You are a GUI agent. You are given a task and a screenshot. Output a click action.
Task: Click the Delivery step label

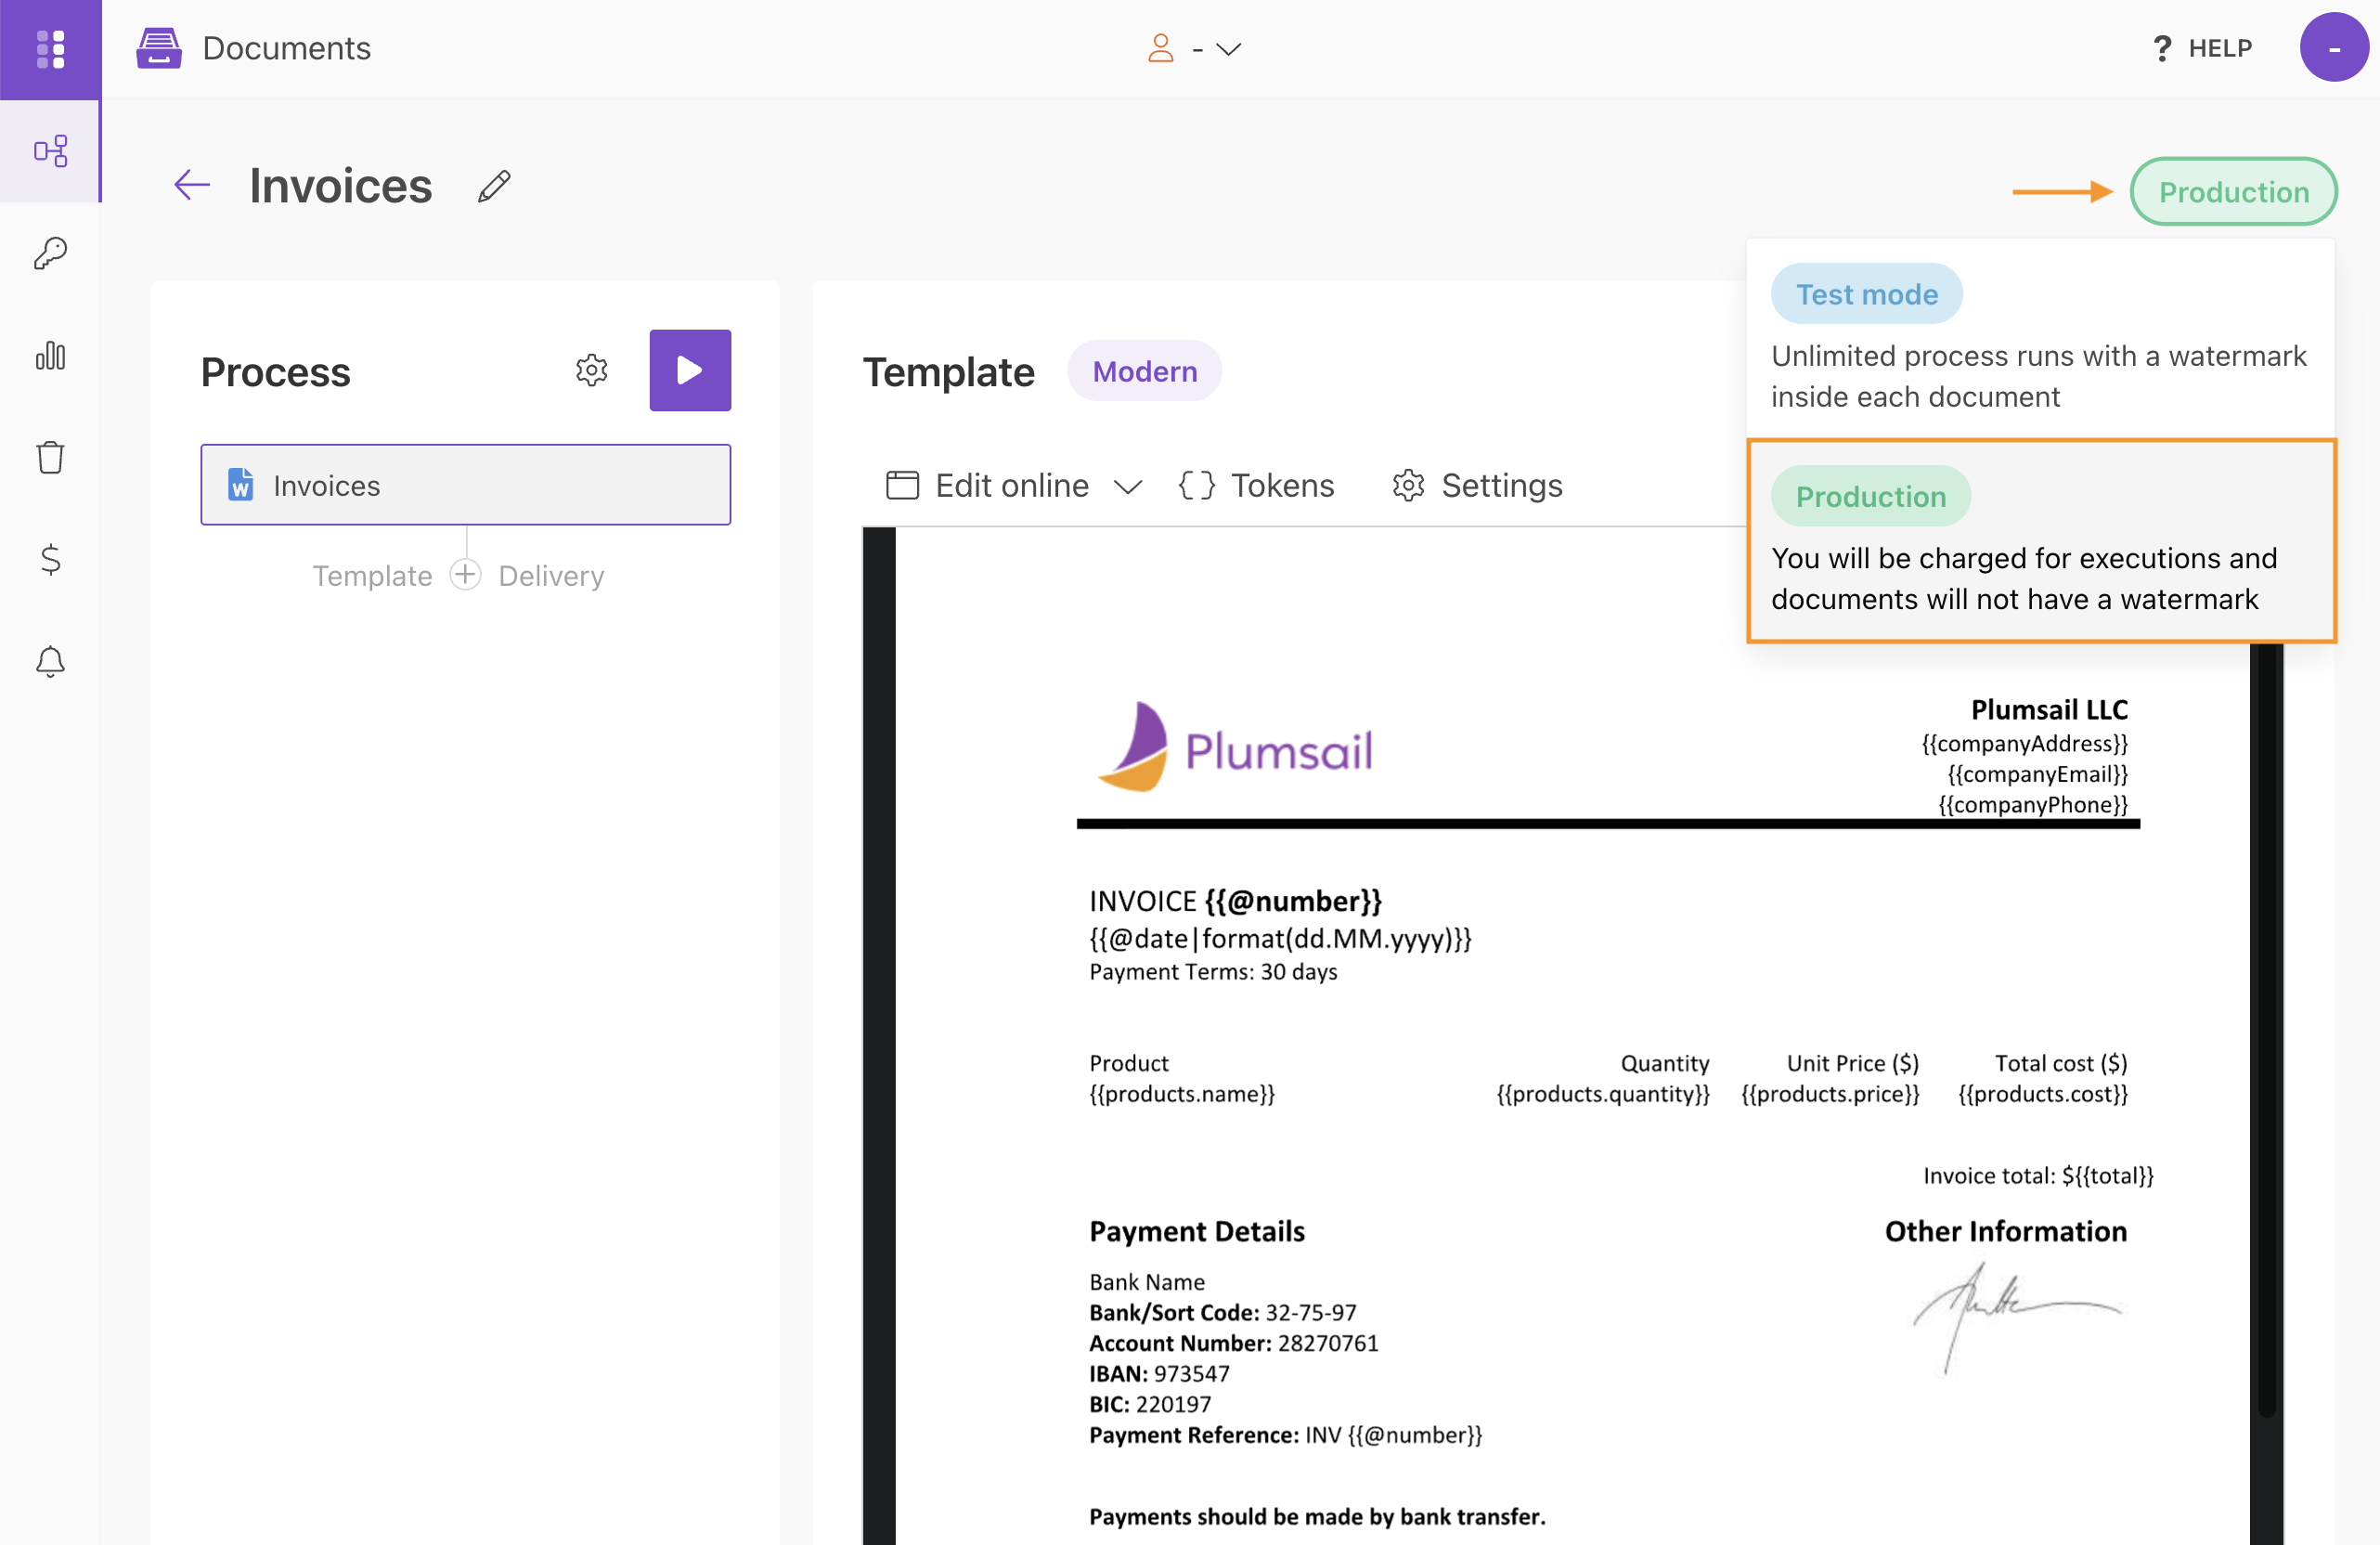pos(551,576)
